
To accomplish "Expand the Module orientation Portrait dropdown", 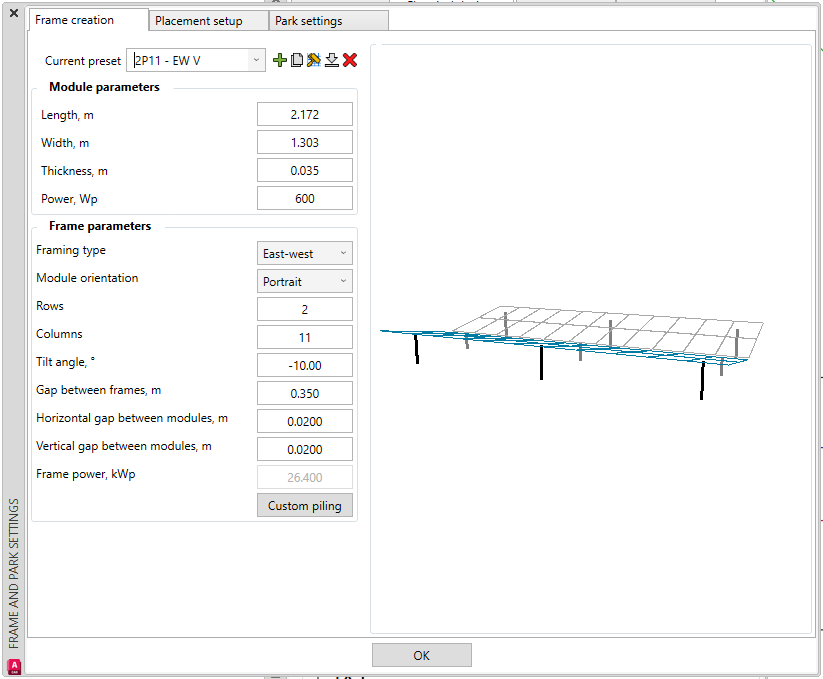I will (x=305, y=281).
